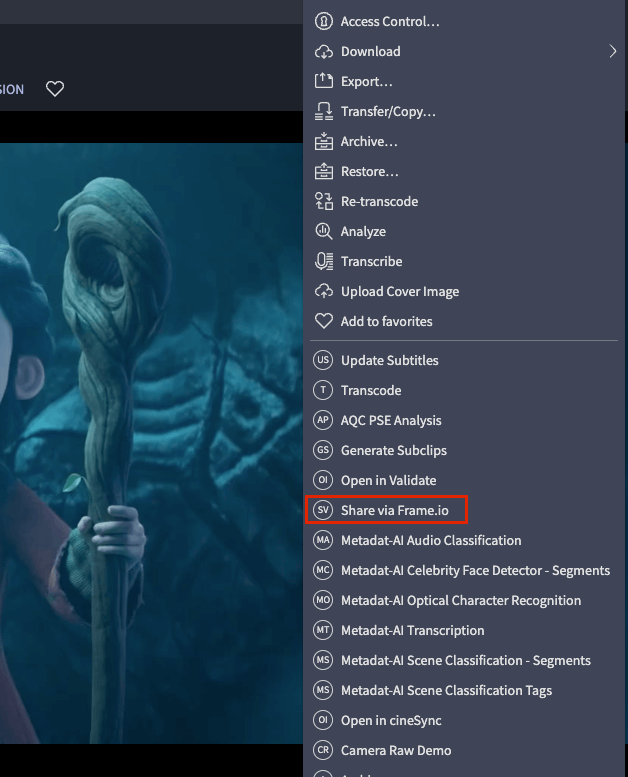Choose Restore… menu entry

(464, 171)
